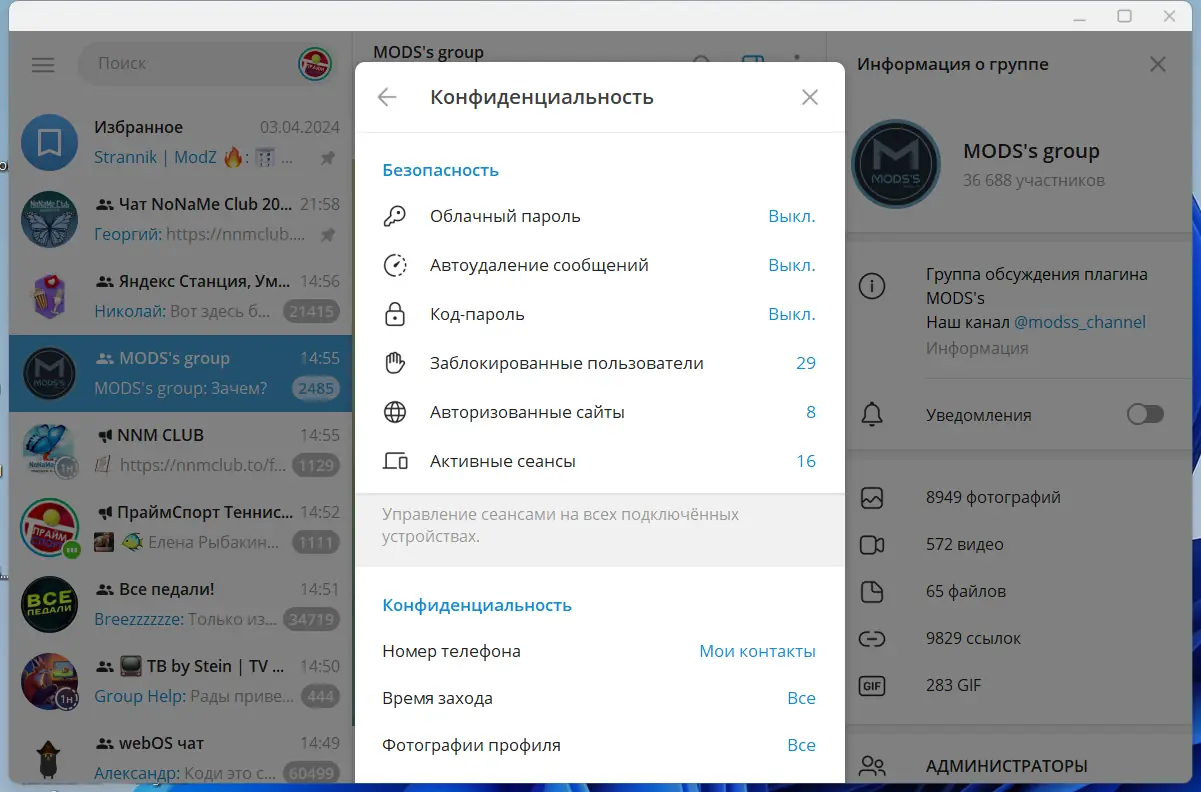
Task: Click the MODS's group avatar
Action: [x=896, y=164]
